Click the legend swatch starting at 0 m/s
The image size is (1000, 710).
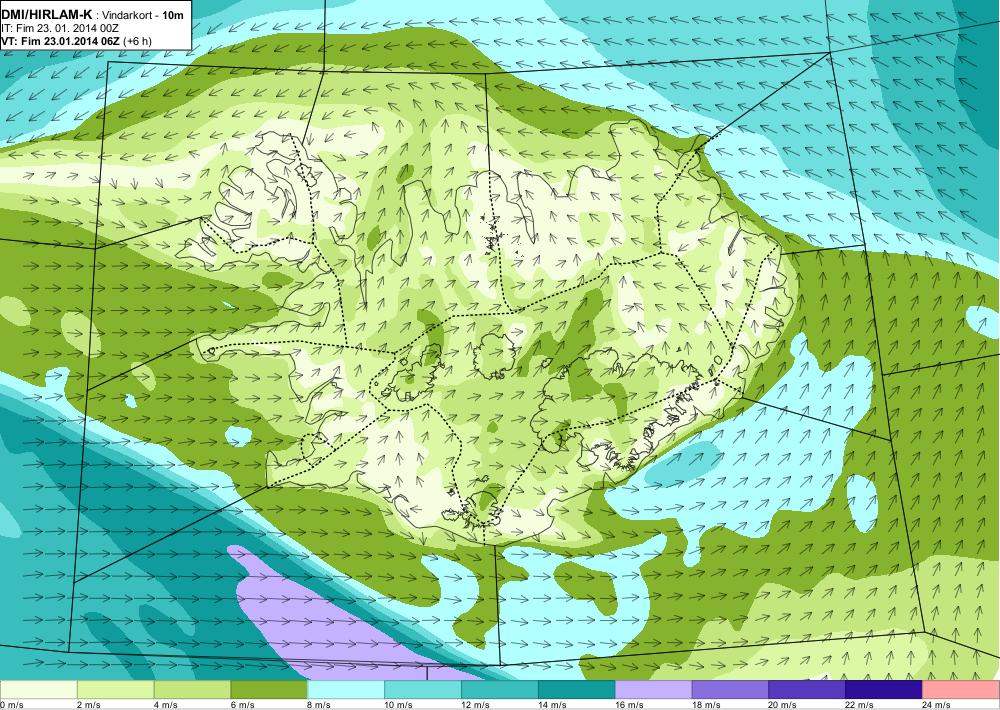click(x=38, y=690)
